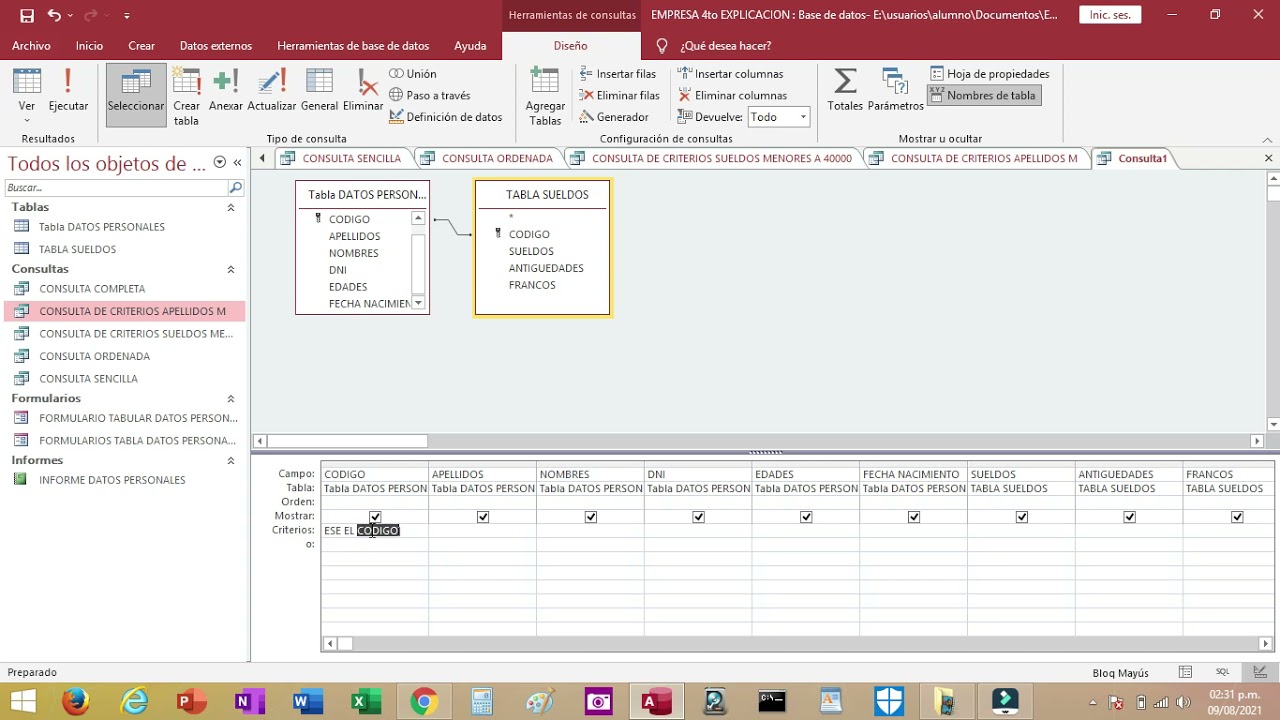Viewport: 1280px width, 720px height.
Task: Toggle Nombres de tabla
Action: pyautogui.click(x=983, y=95)
